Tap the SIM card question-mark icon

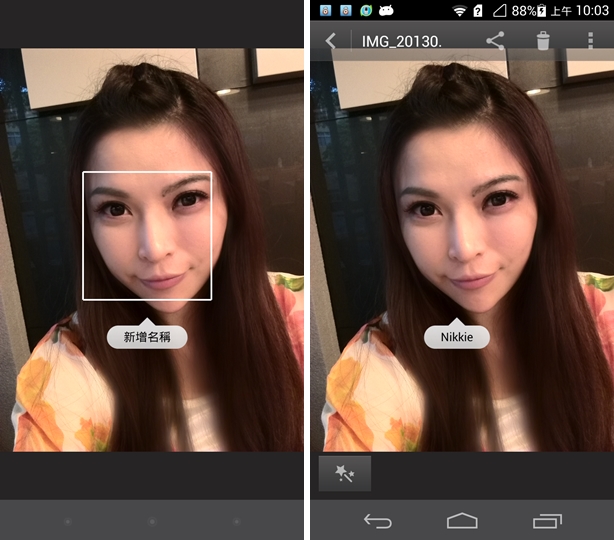pos(478,11)
